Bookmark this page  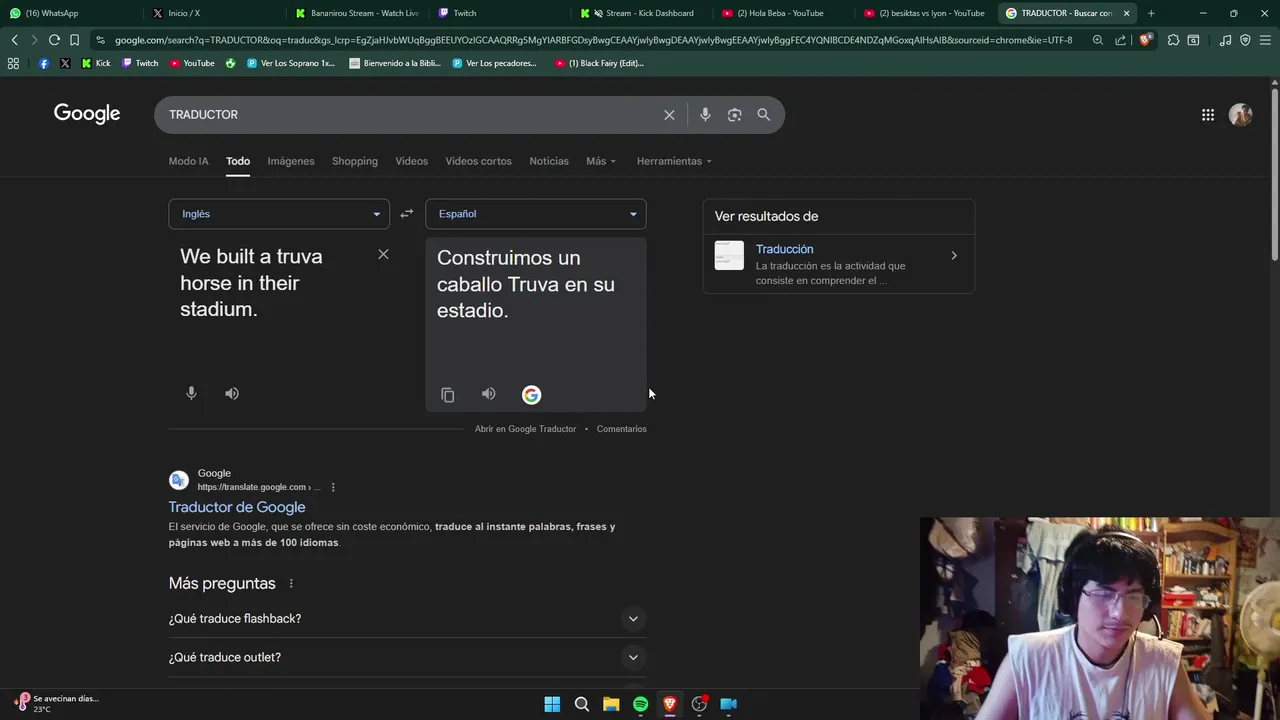(74, 40)
